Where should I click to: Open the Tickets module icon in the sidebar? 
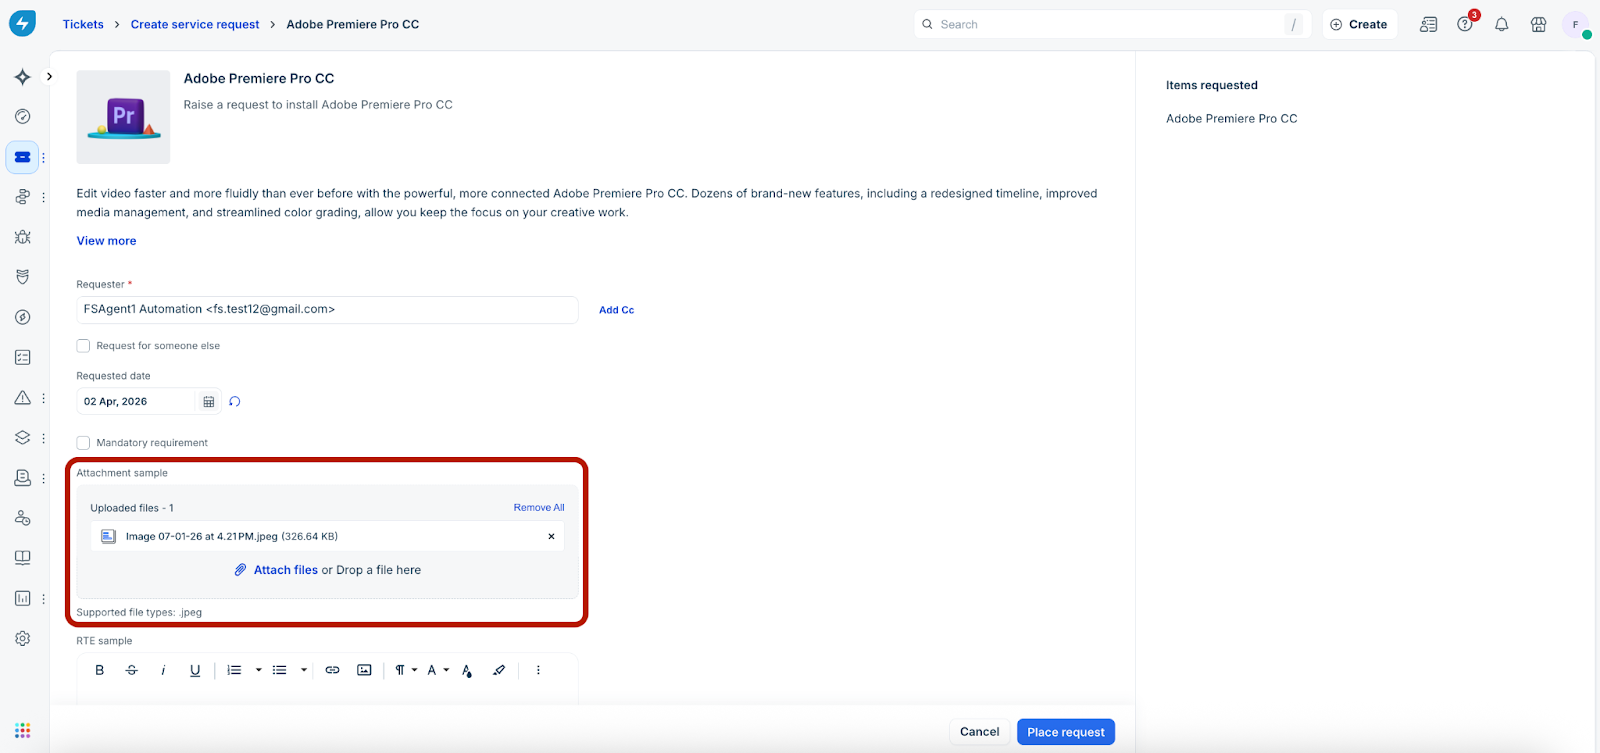pyautogui.click(x=22, y=157)
